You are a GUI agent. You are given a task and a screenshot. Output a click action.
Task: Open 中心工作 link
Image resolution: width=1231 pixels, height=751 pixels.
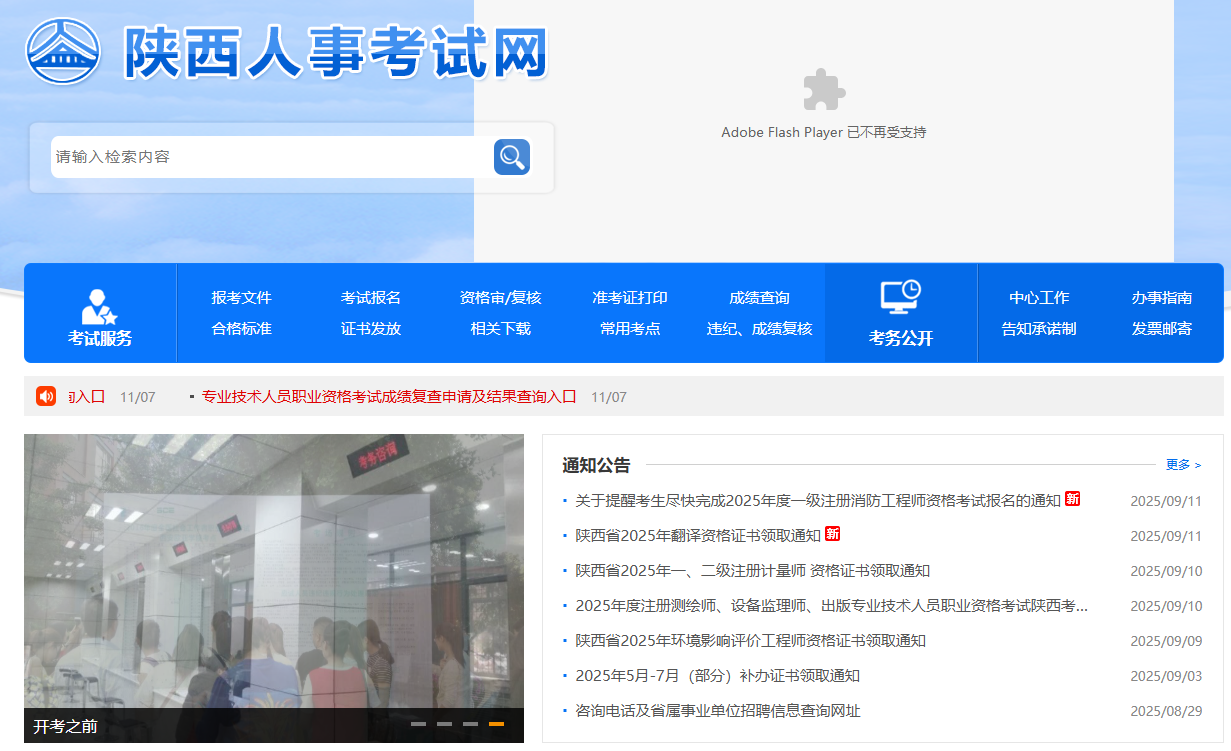coord(1039,298)
